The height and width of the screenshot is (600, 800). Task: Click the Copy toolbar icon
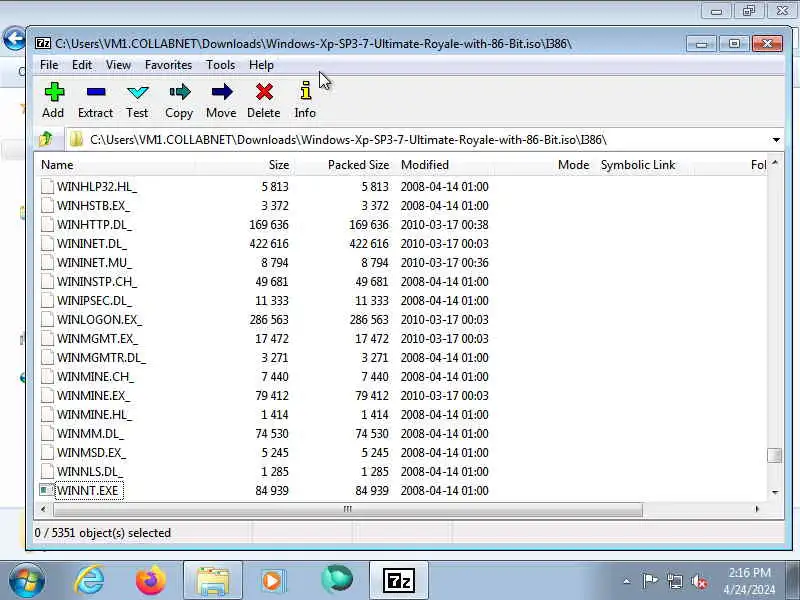pos(180,92)
